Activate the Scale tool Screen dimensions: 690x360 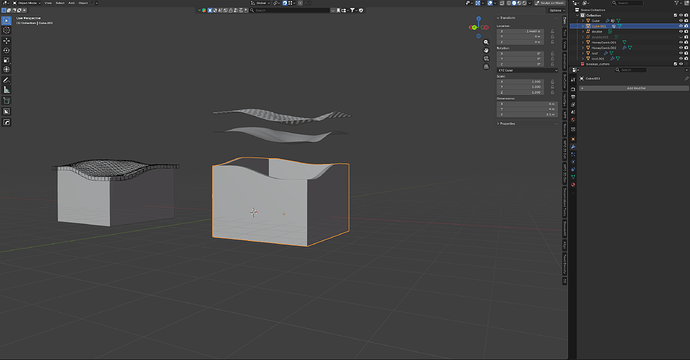6,60
